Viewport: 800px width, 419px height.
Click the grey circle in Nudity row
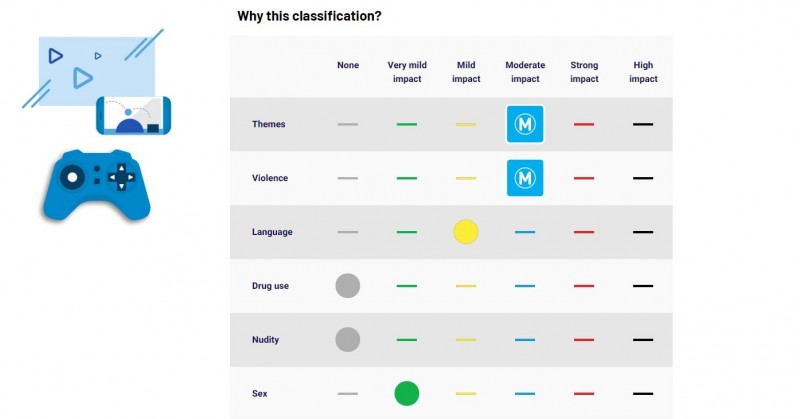coord(347,339)
